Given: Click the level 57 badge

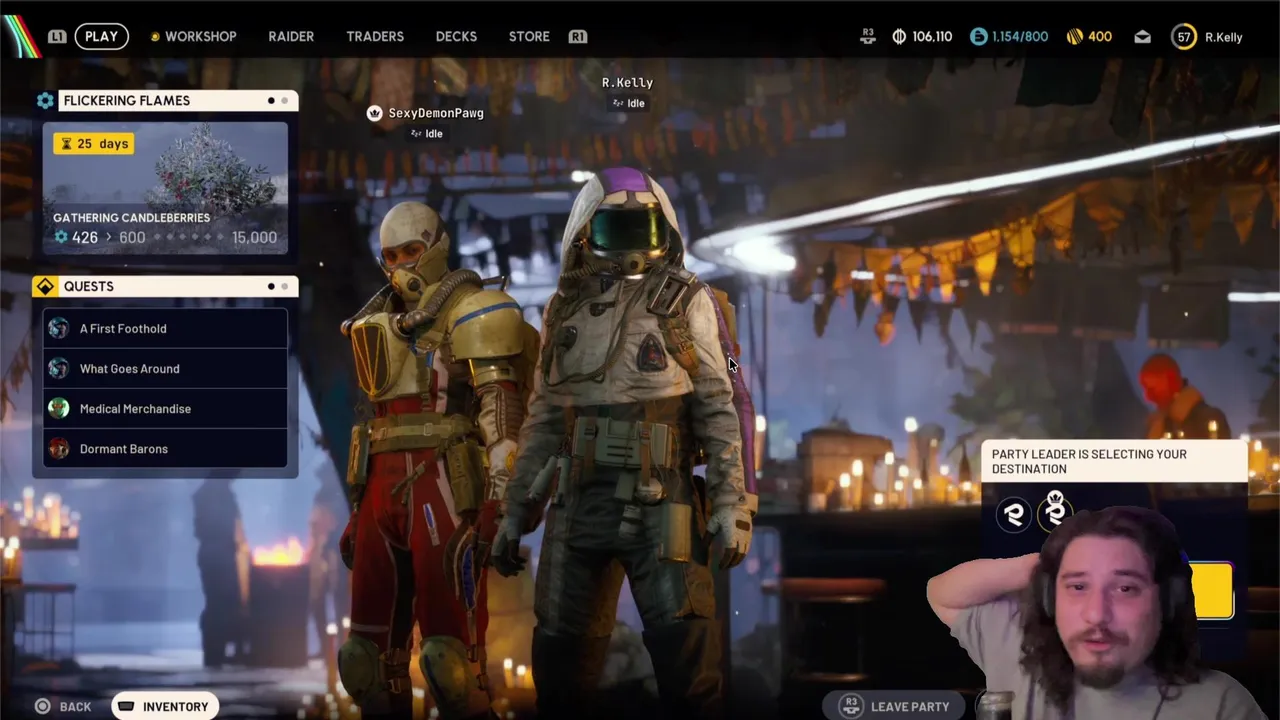Looking at the screenshot, I should coord(1184,37).
